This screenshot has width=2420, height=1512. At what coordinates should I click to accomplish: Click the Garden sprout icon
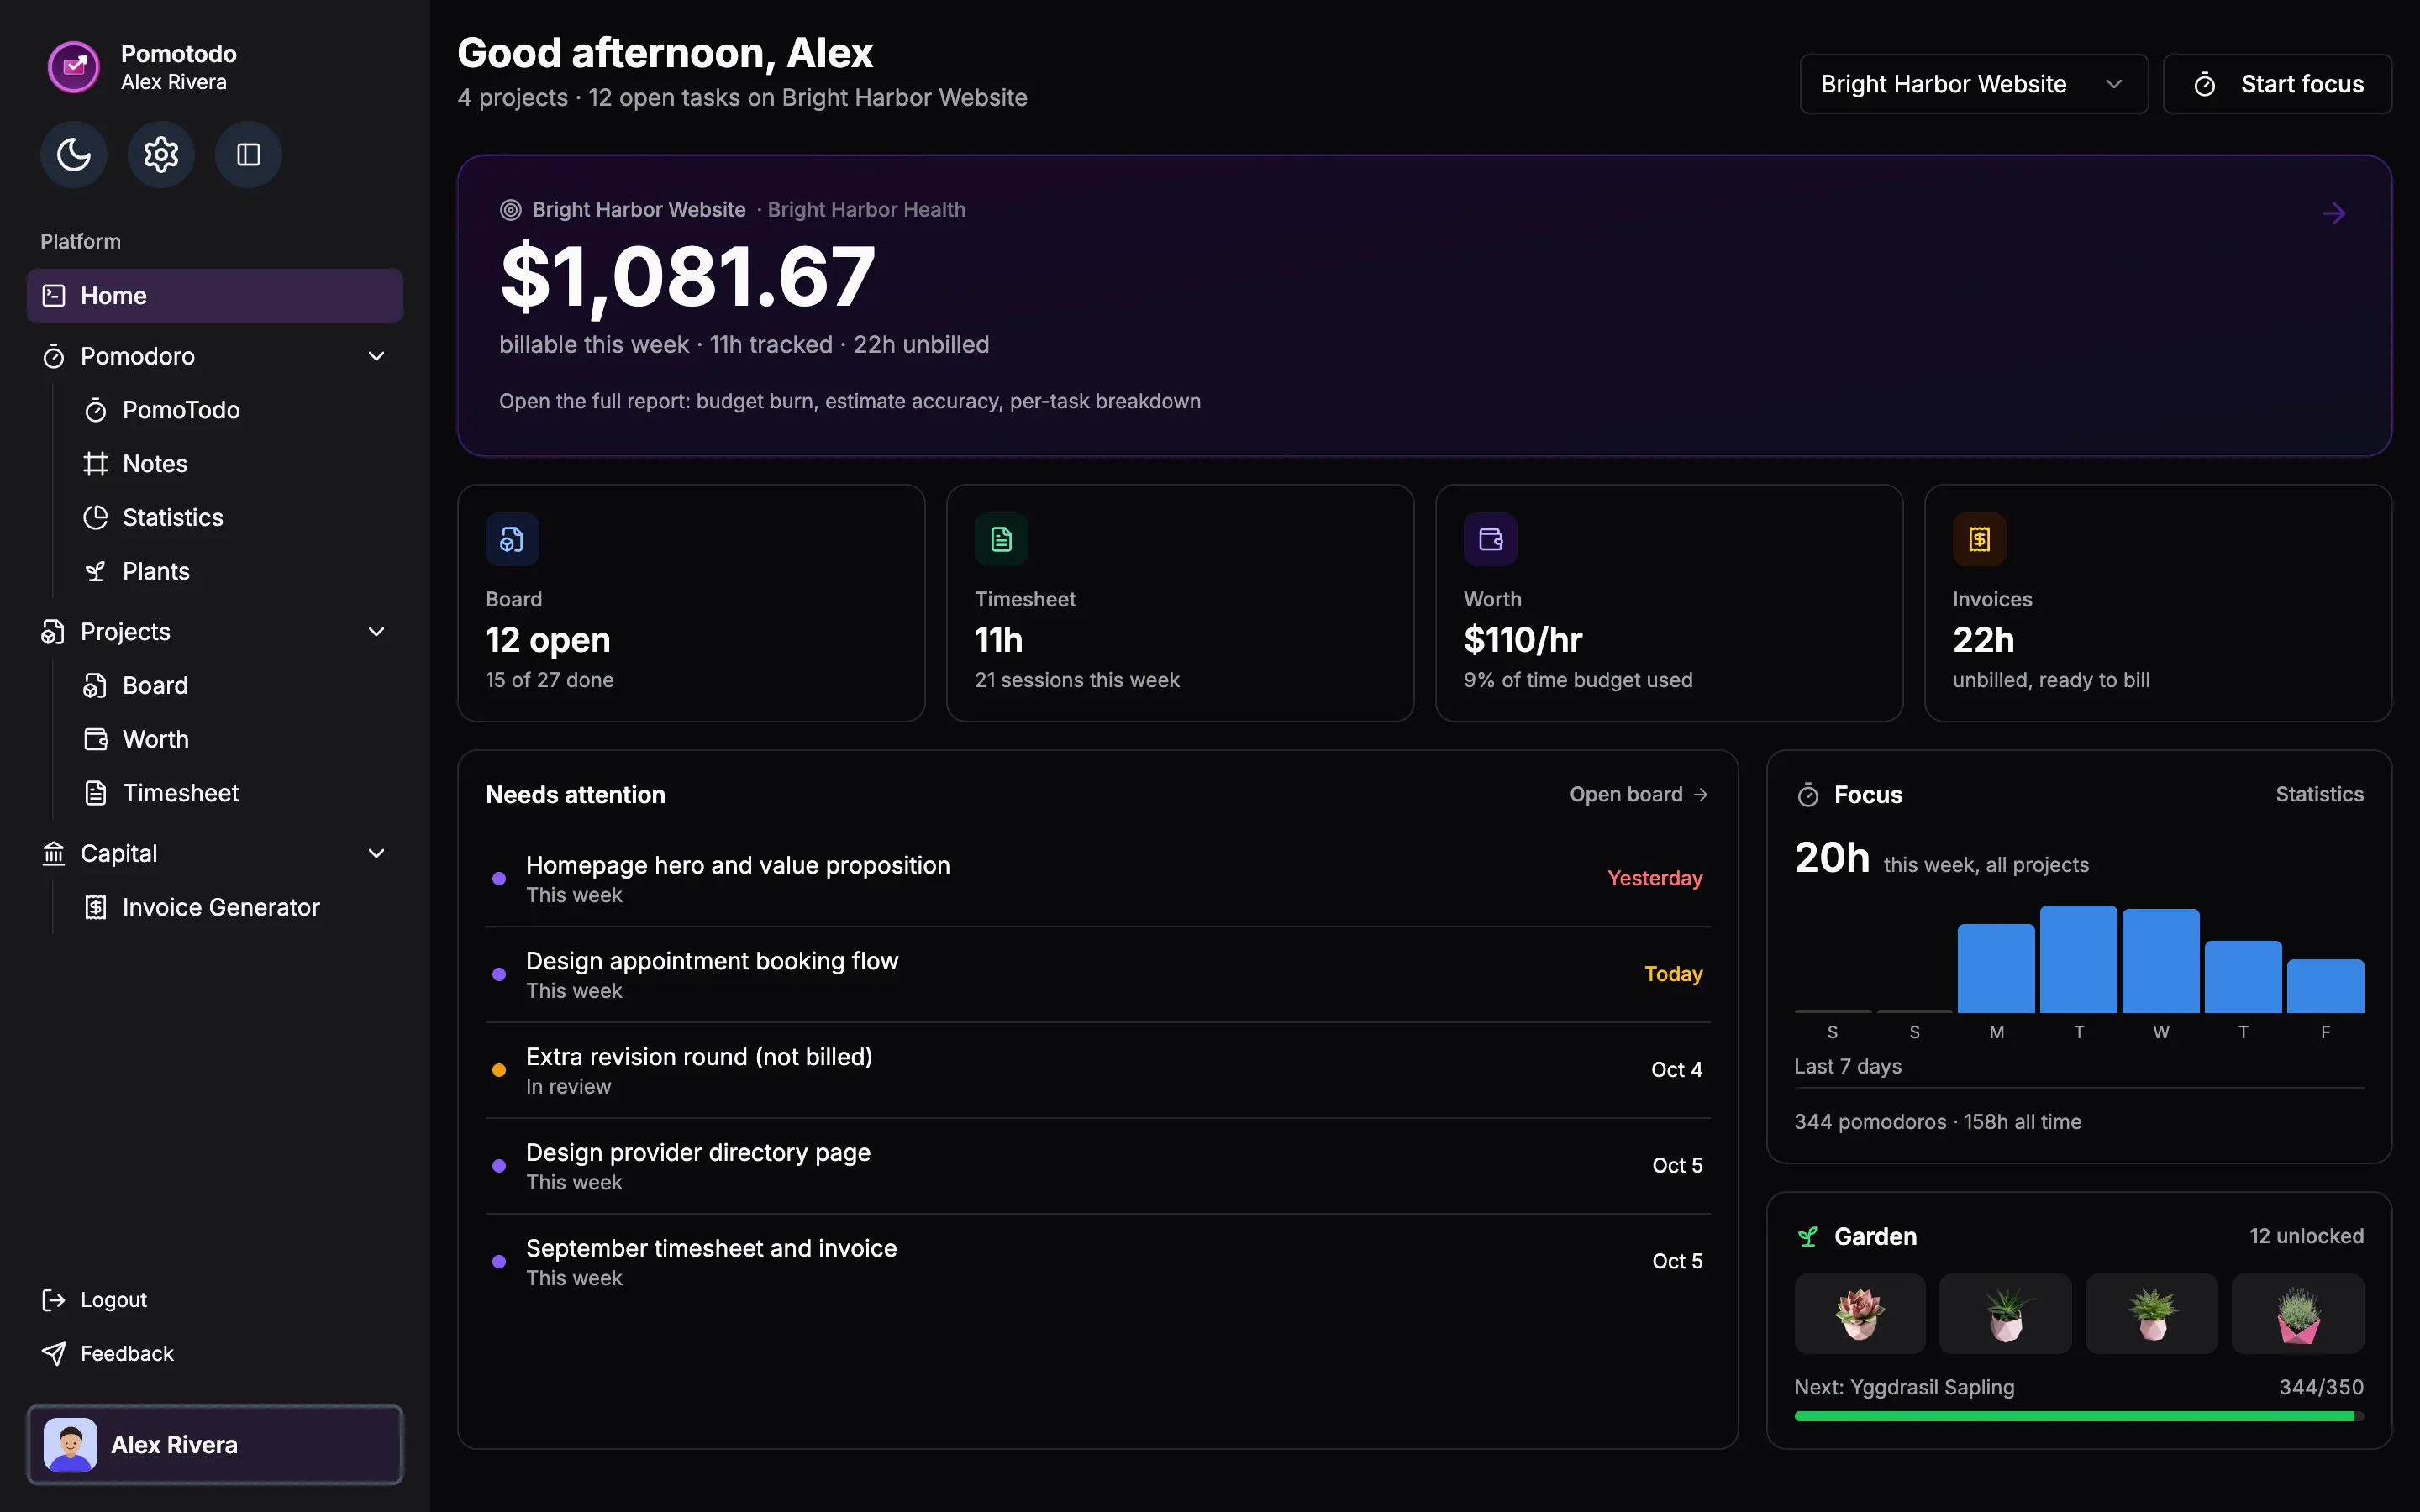pyautogui.click(x=1807, y=1237)
